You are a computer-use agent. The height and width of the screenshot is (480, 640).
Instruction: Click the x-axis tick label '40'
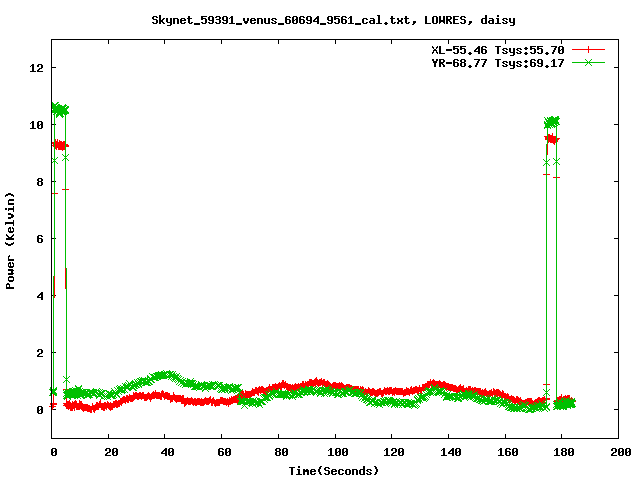click(x=167, y=452)
